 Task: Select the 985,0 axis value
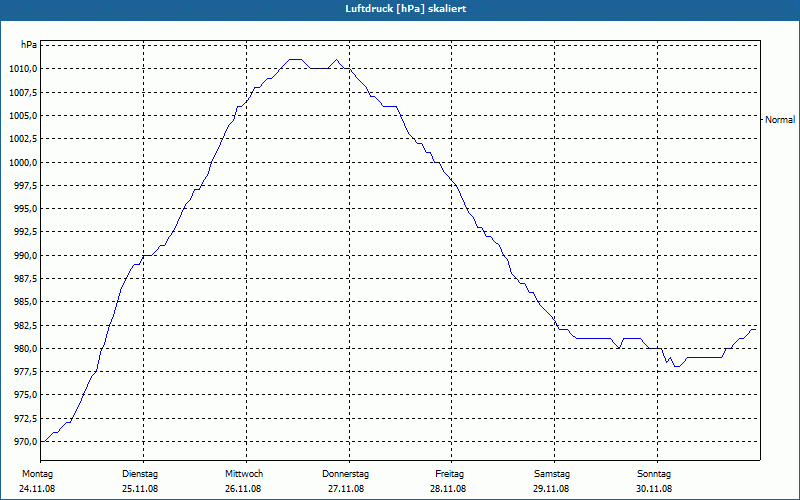tap(25, 302)
